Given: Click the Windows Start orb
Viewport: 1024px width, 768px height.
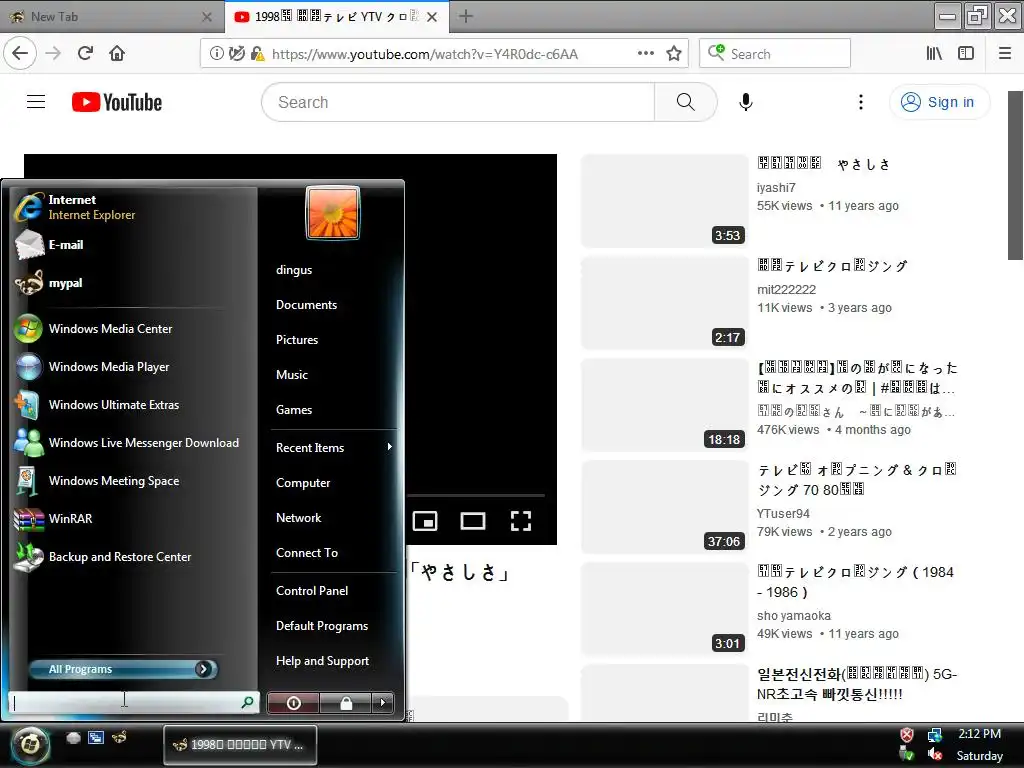Looking at the screenshot, I should click(29, 744).
